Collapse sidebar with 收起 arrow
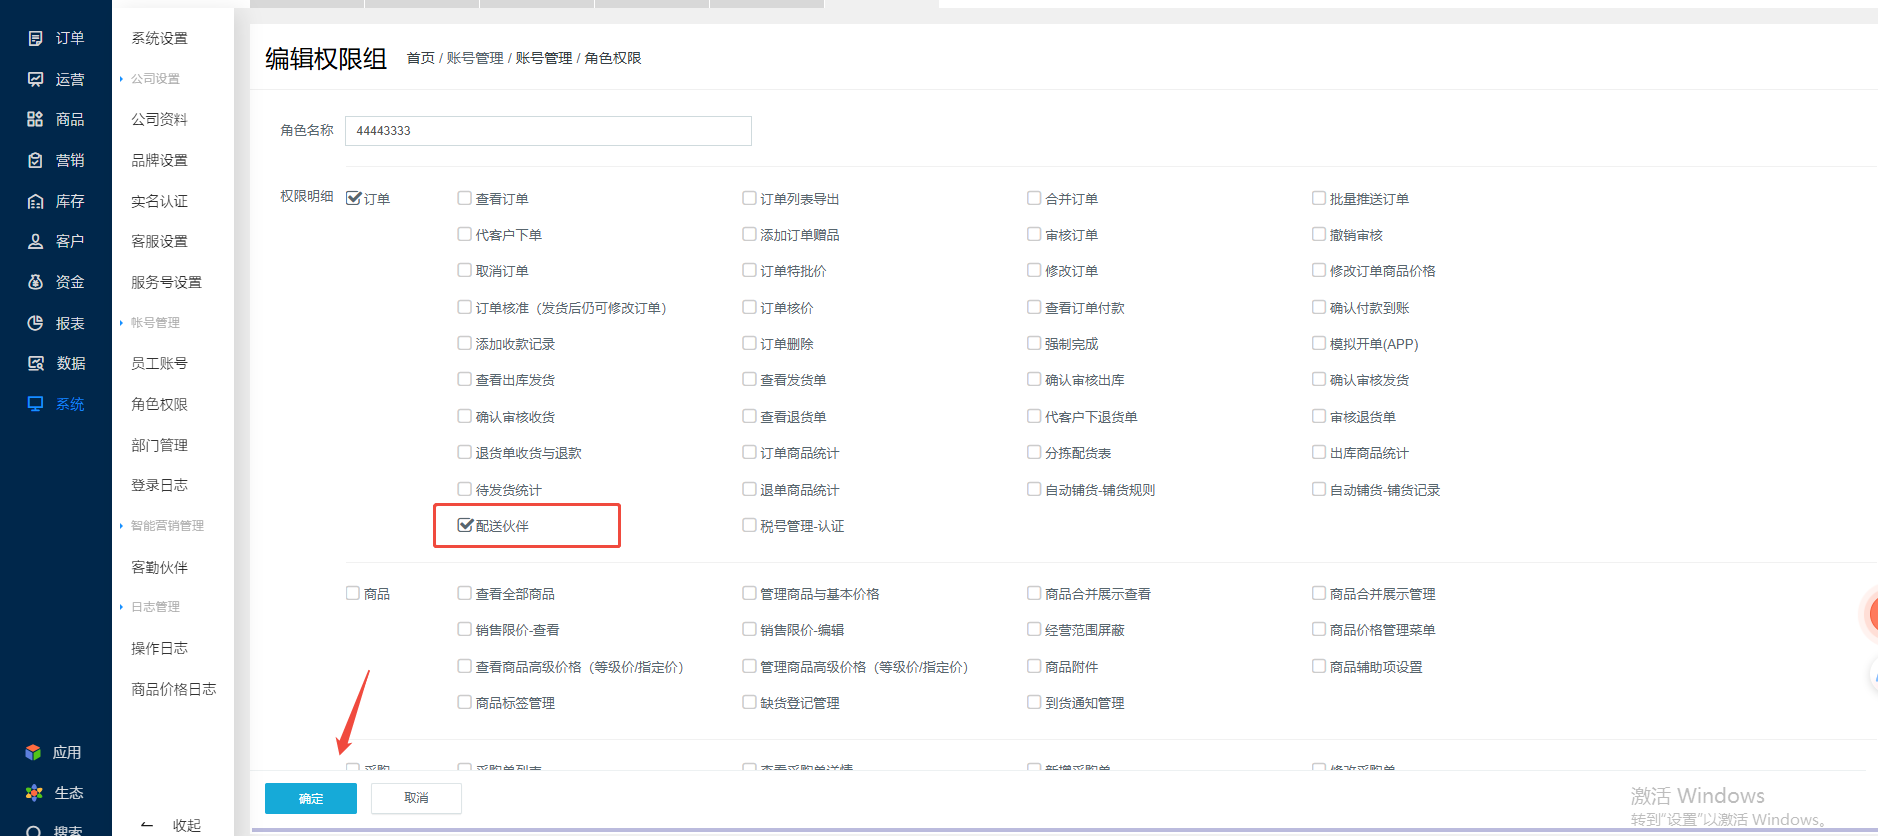Viewport: 1878px width, 836px height. [x=147, y=825]
